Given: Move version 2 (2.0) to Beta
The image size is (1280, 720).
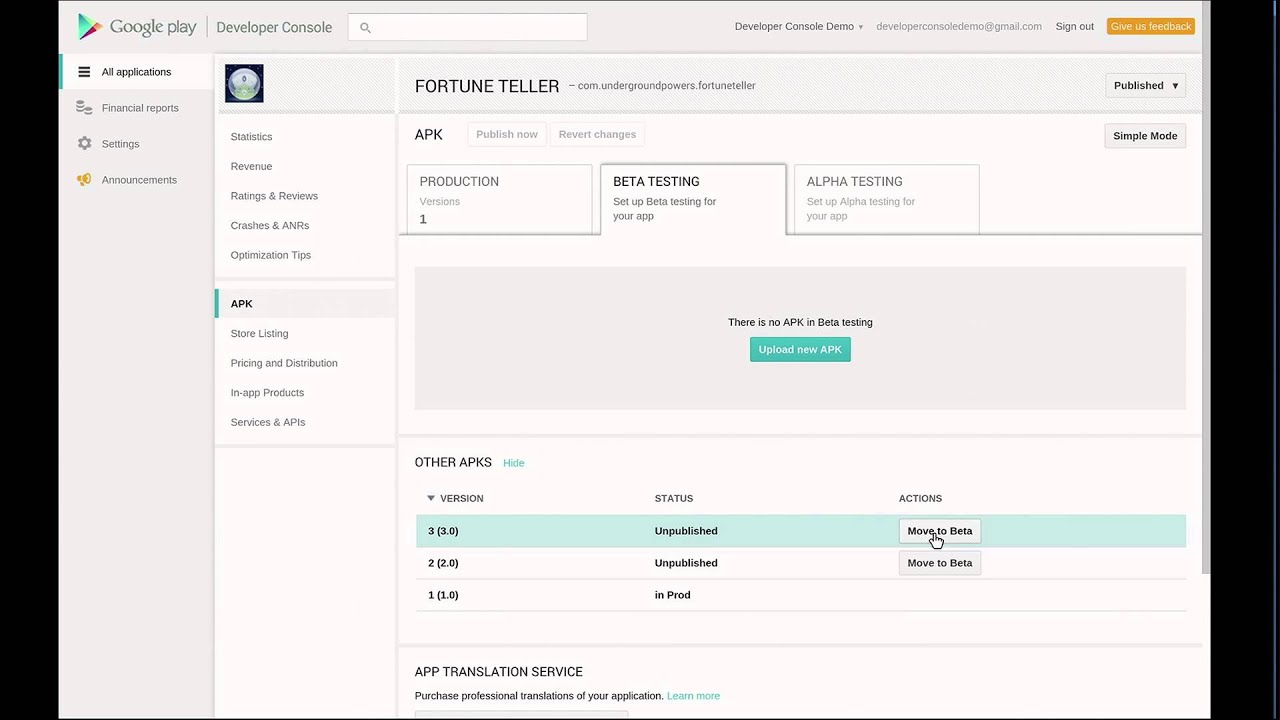Looking at the screenshot, I should coord(940,563).
